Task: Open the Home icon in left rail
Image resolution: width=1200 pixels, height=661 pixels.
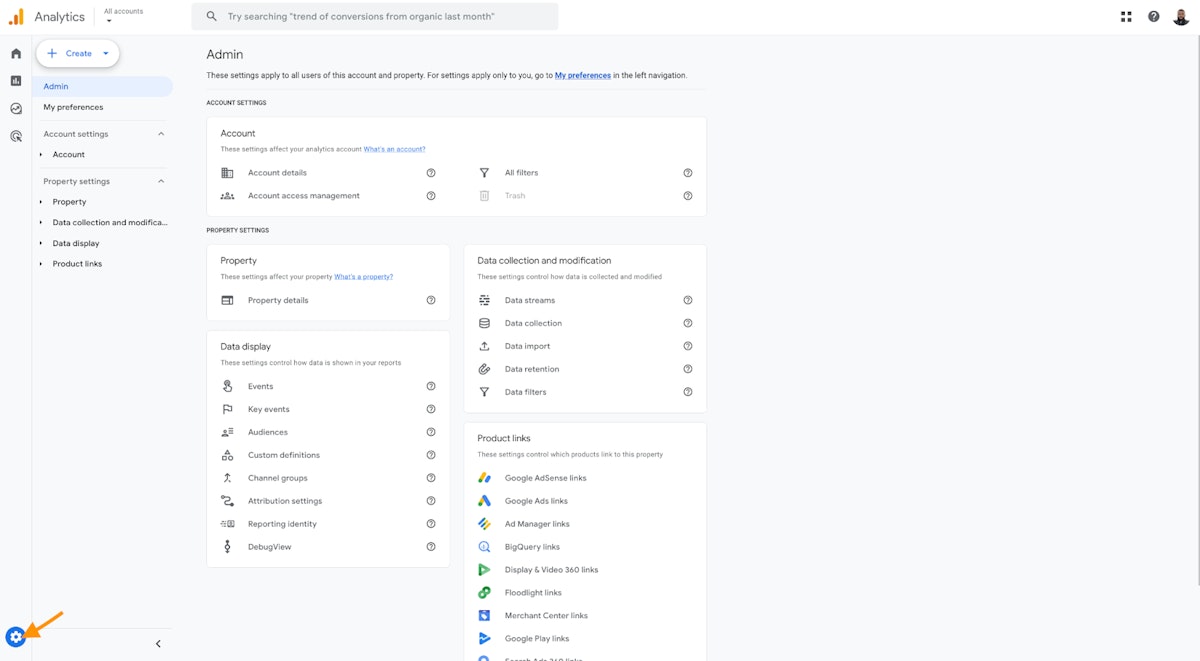Action: 16,54
